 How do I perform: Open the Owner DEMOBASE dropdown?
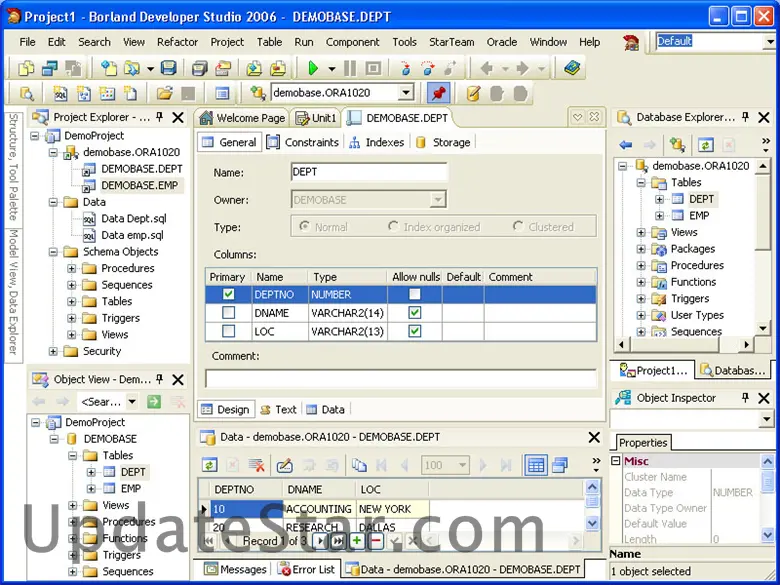coord(437,200)
